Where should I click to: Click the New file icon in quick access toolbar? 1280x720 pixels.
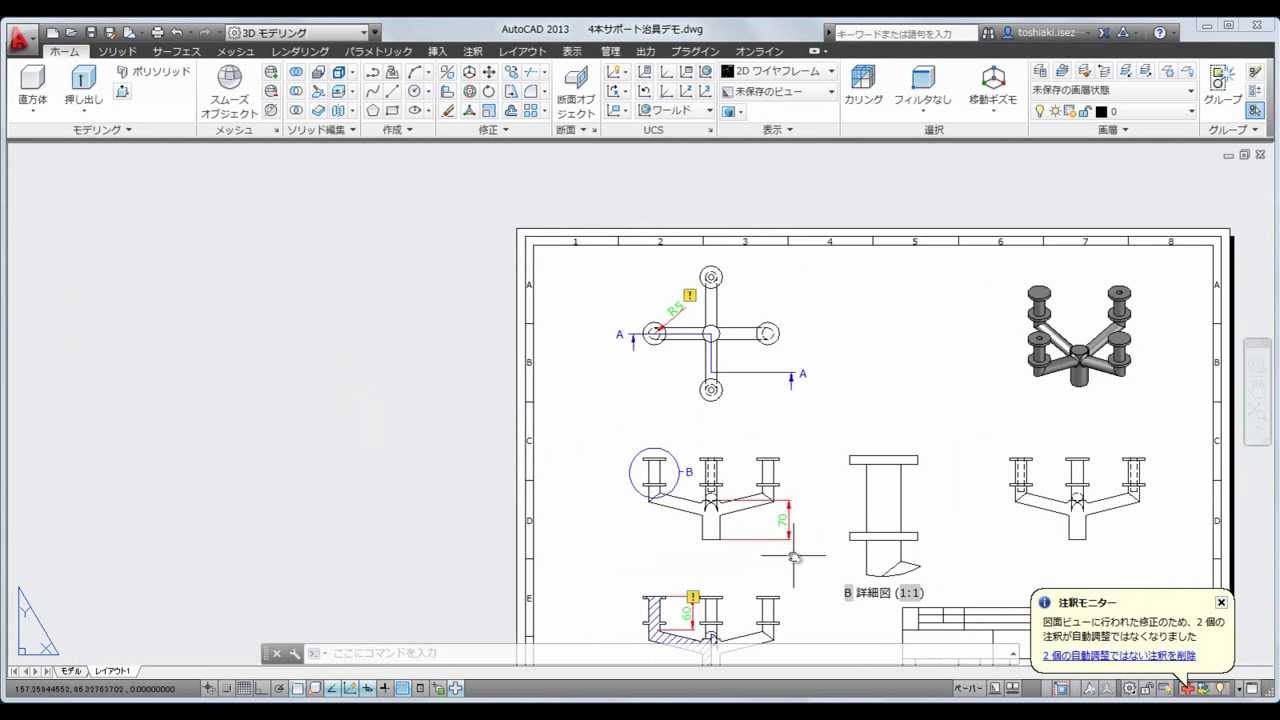pyautogui.click(x=53, y=33)
